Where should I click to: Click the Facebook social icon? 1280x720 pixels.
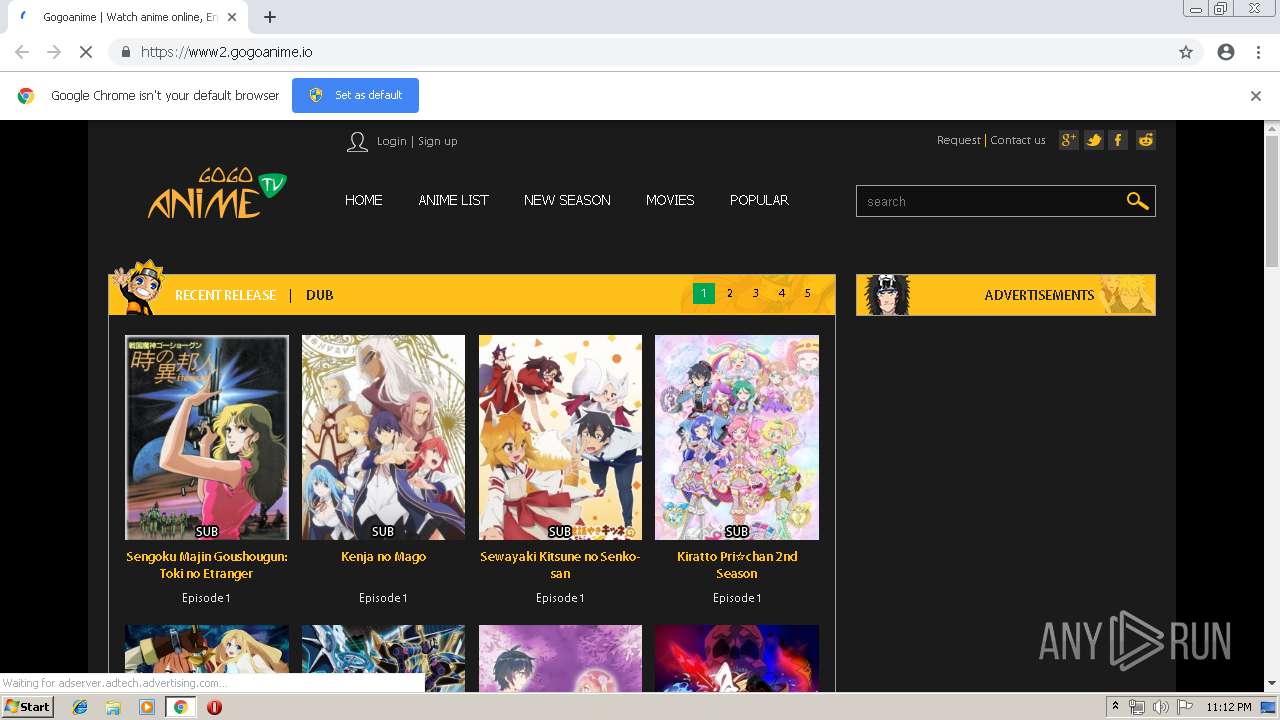point(1119,140)
